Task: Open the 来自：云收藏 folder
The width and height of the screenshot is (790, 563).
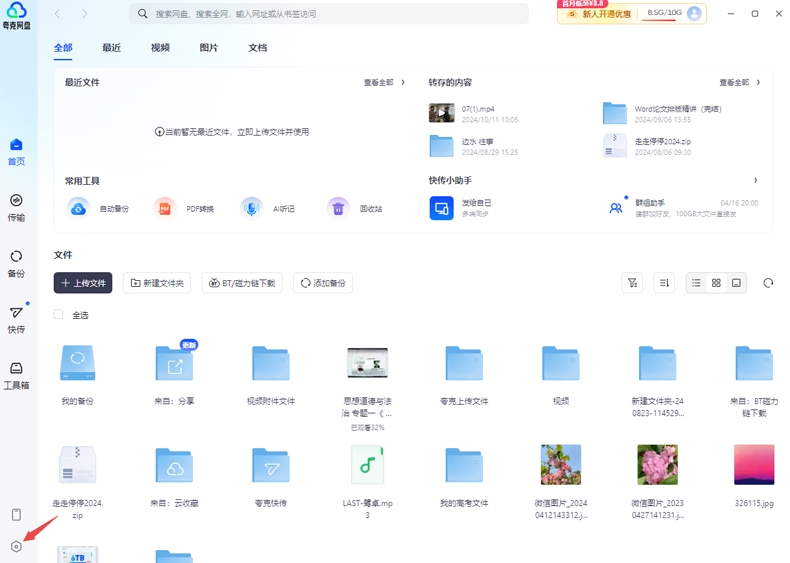Action: [x=174, y=465]
